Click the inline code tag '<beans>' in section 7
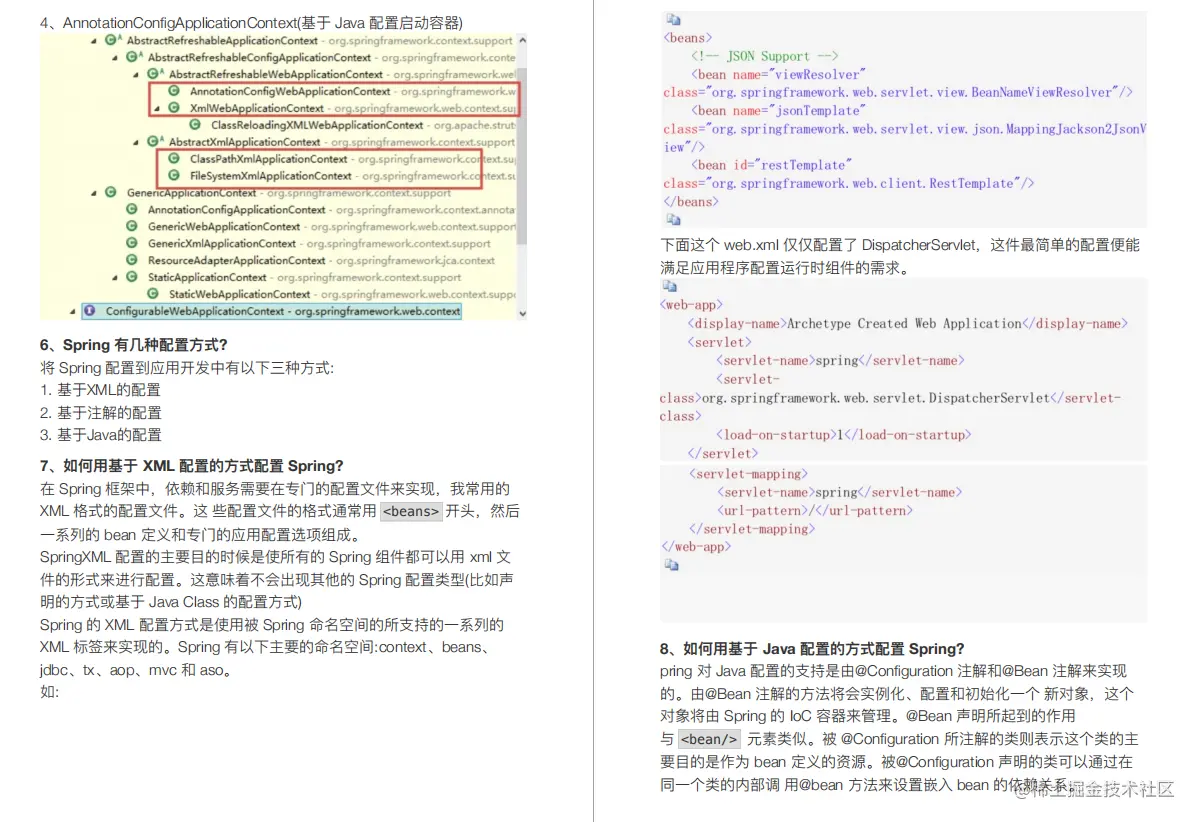The height and width of the screenshot is (822, 1197). [411, 511]
